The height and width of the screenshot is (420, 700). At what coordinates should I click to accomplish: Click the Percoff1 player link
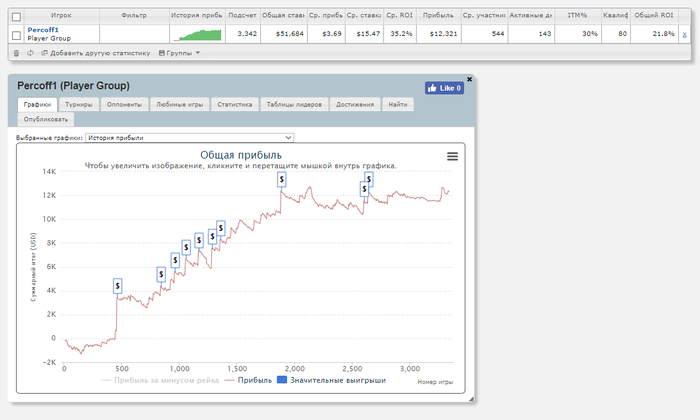(x=43, y=30)
